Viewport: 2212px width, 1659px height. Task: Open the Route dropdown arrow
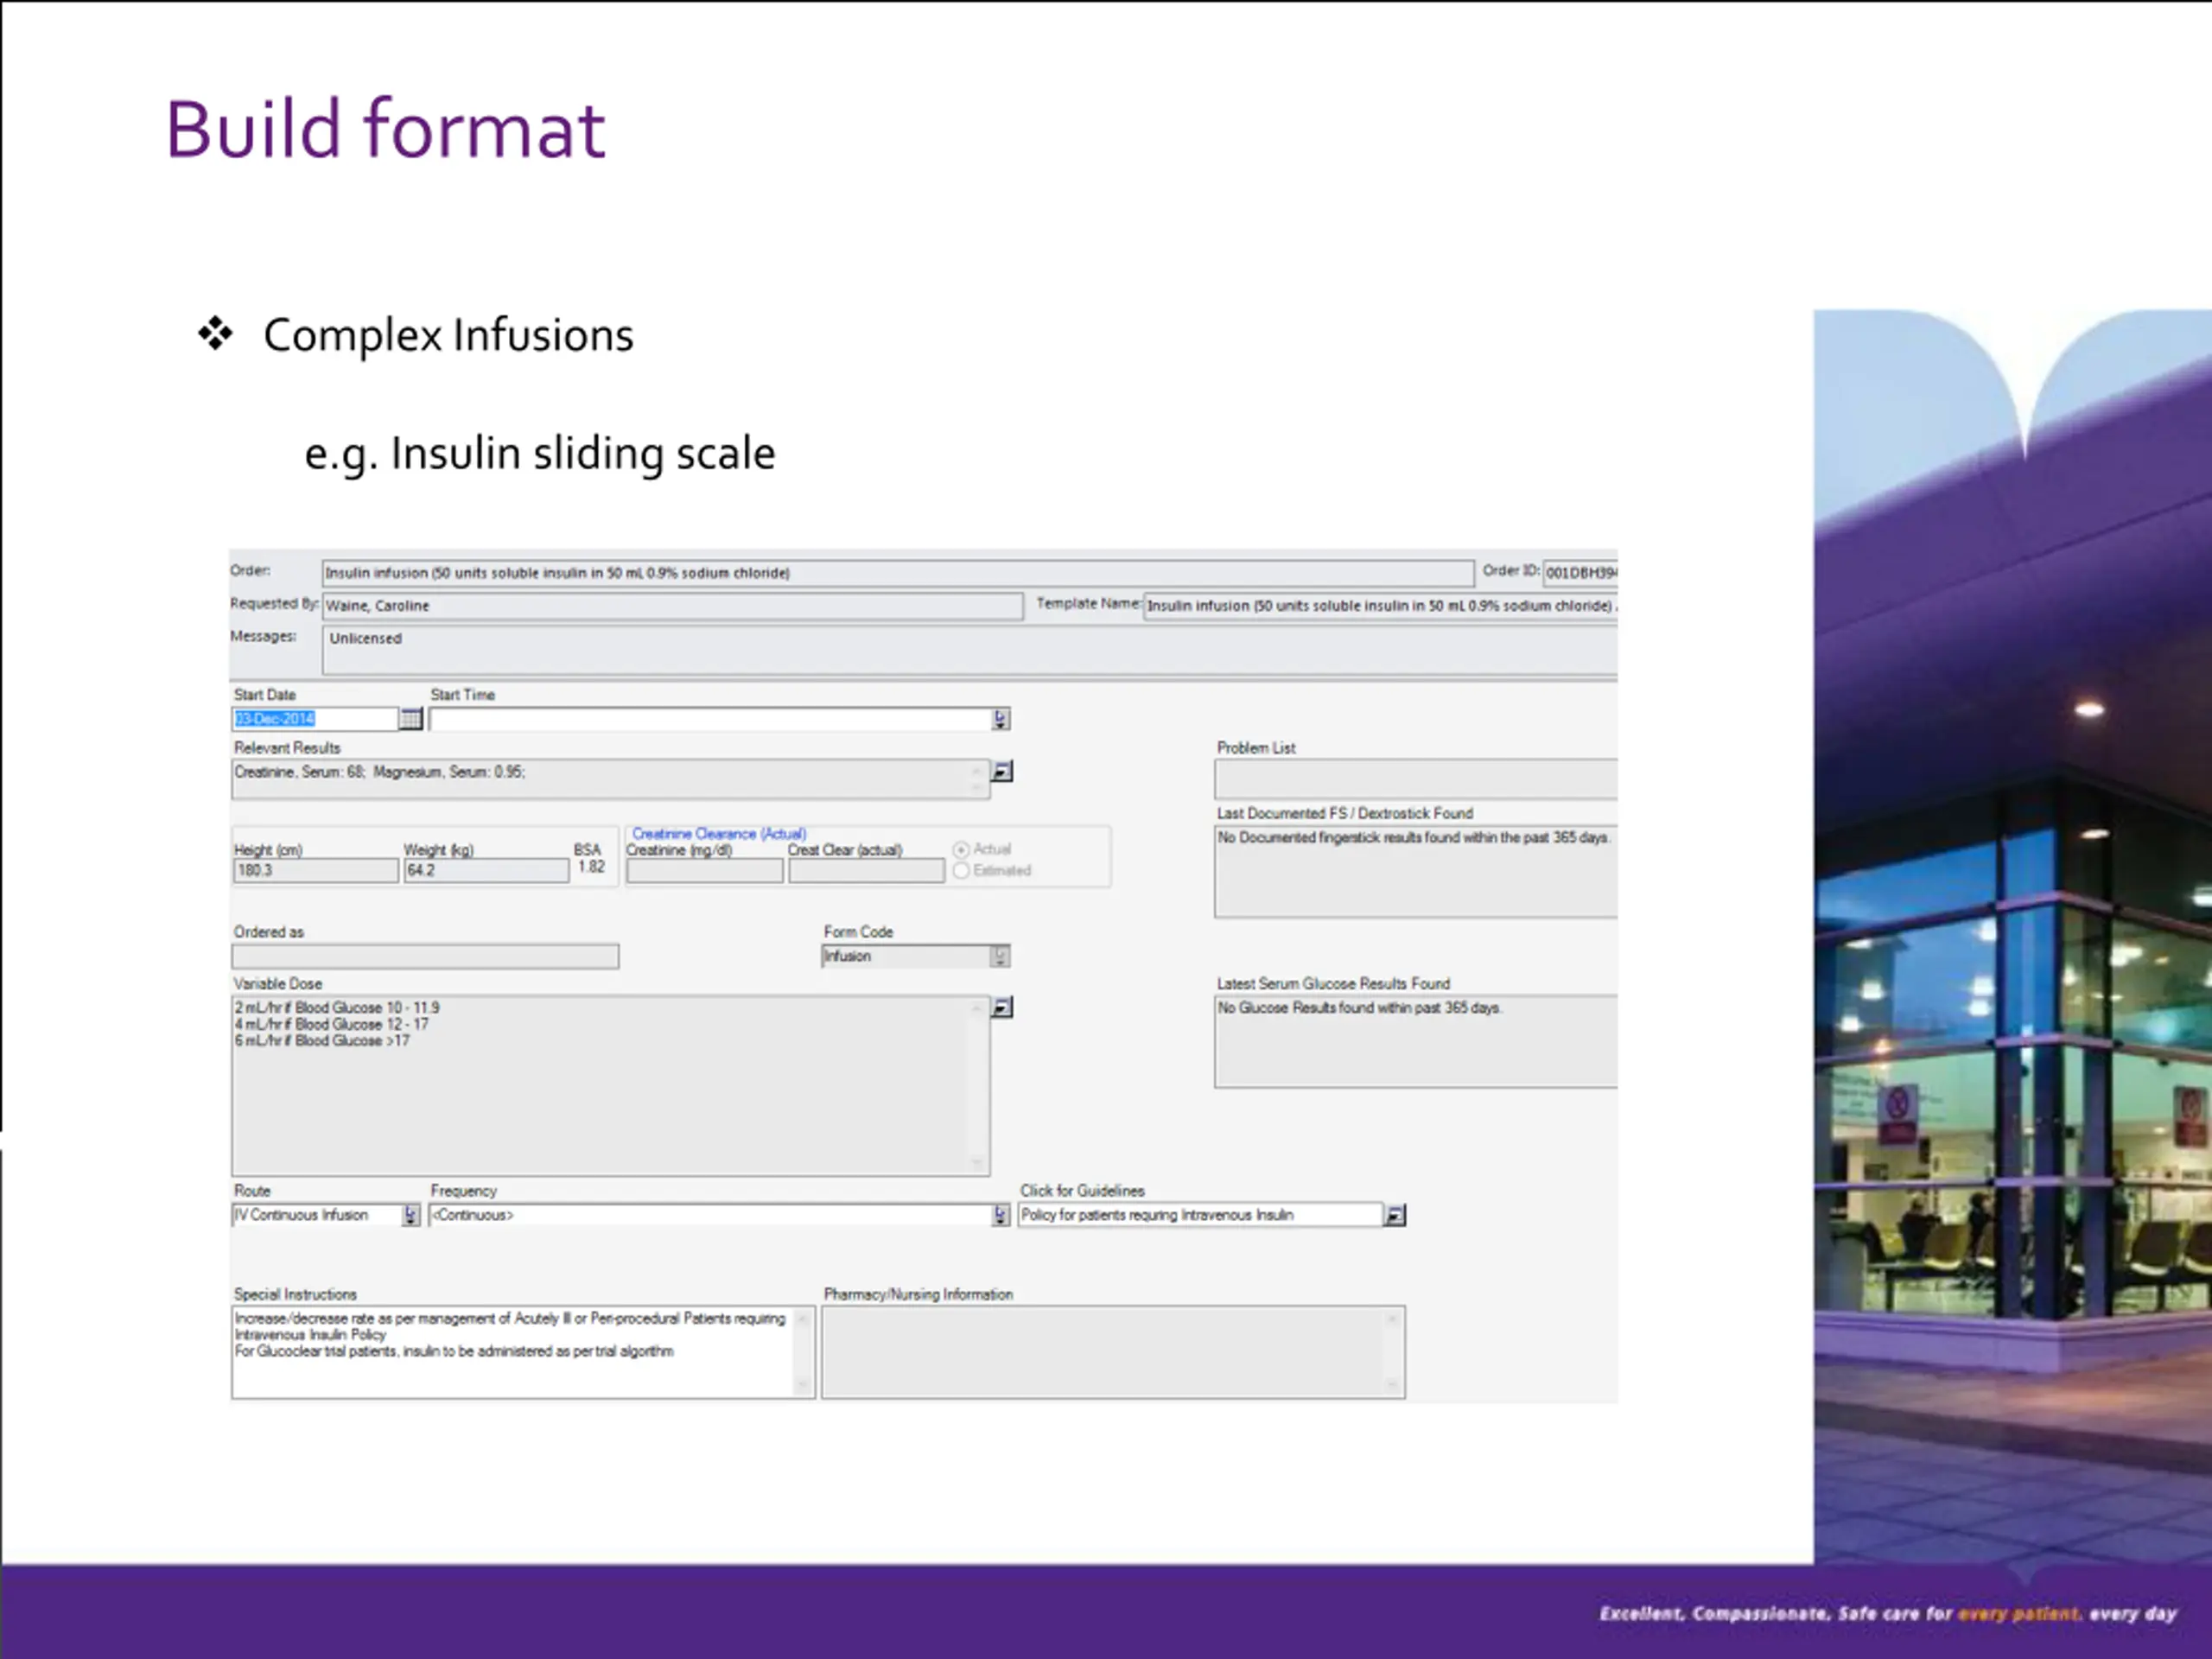[410, 1215]
